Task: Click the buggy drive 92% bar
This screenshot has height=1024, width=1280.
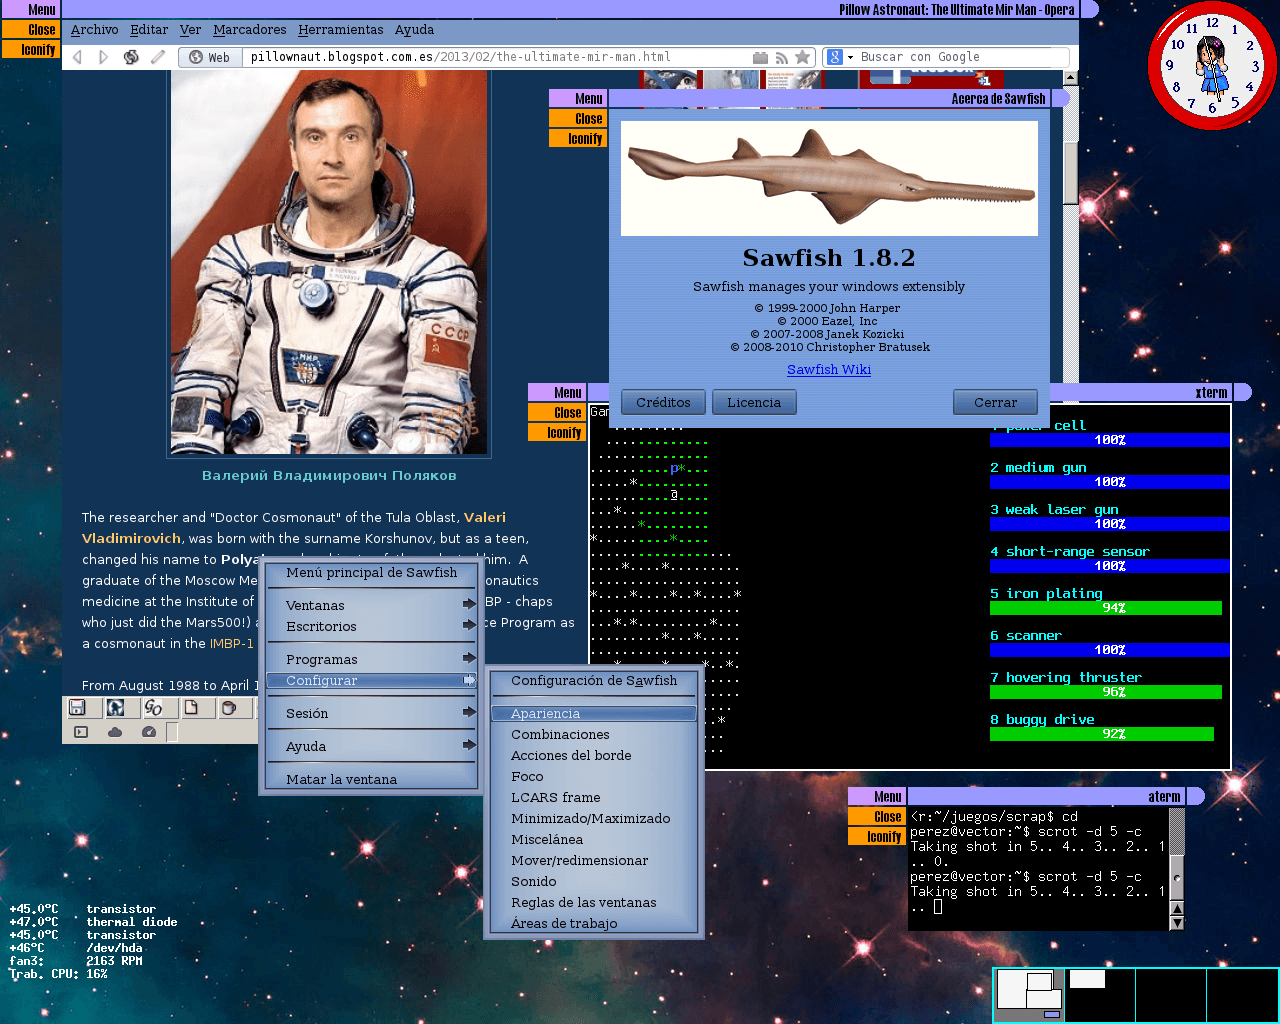Action: pyautogui.click(x=1102, y=734)
